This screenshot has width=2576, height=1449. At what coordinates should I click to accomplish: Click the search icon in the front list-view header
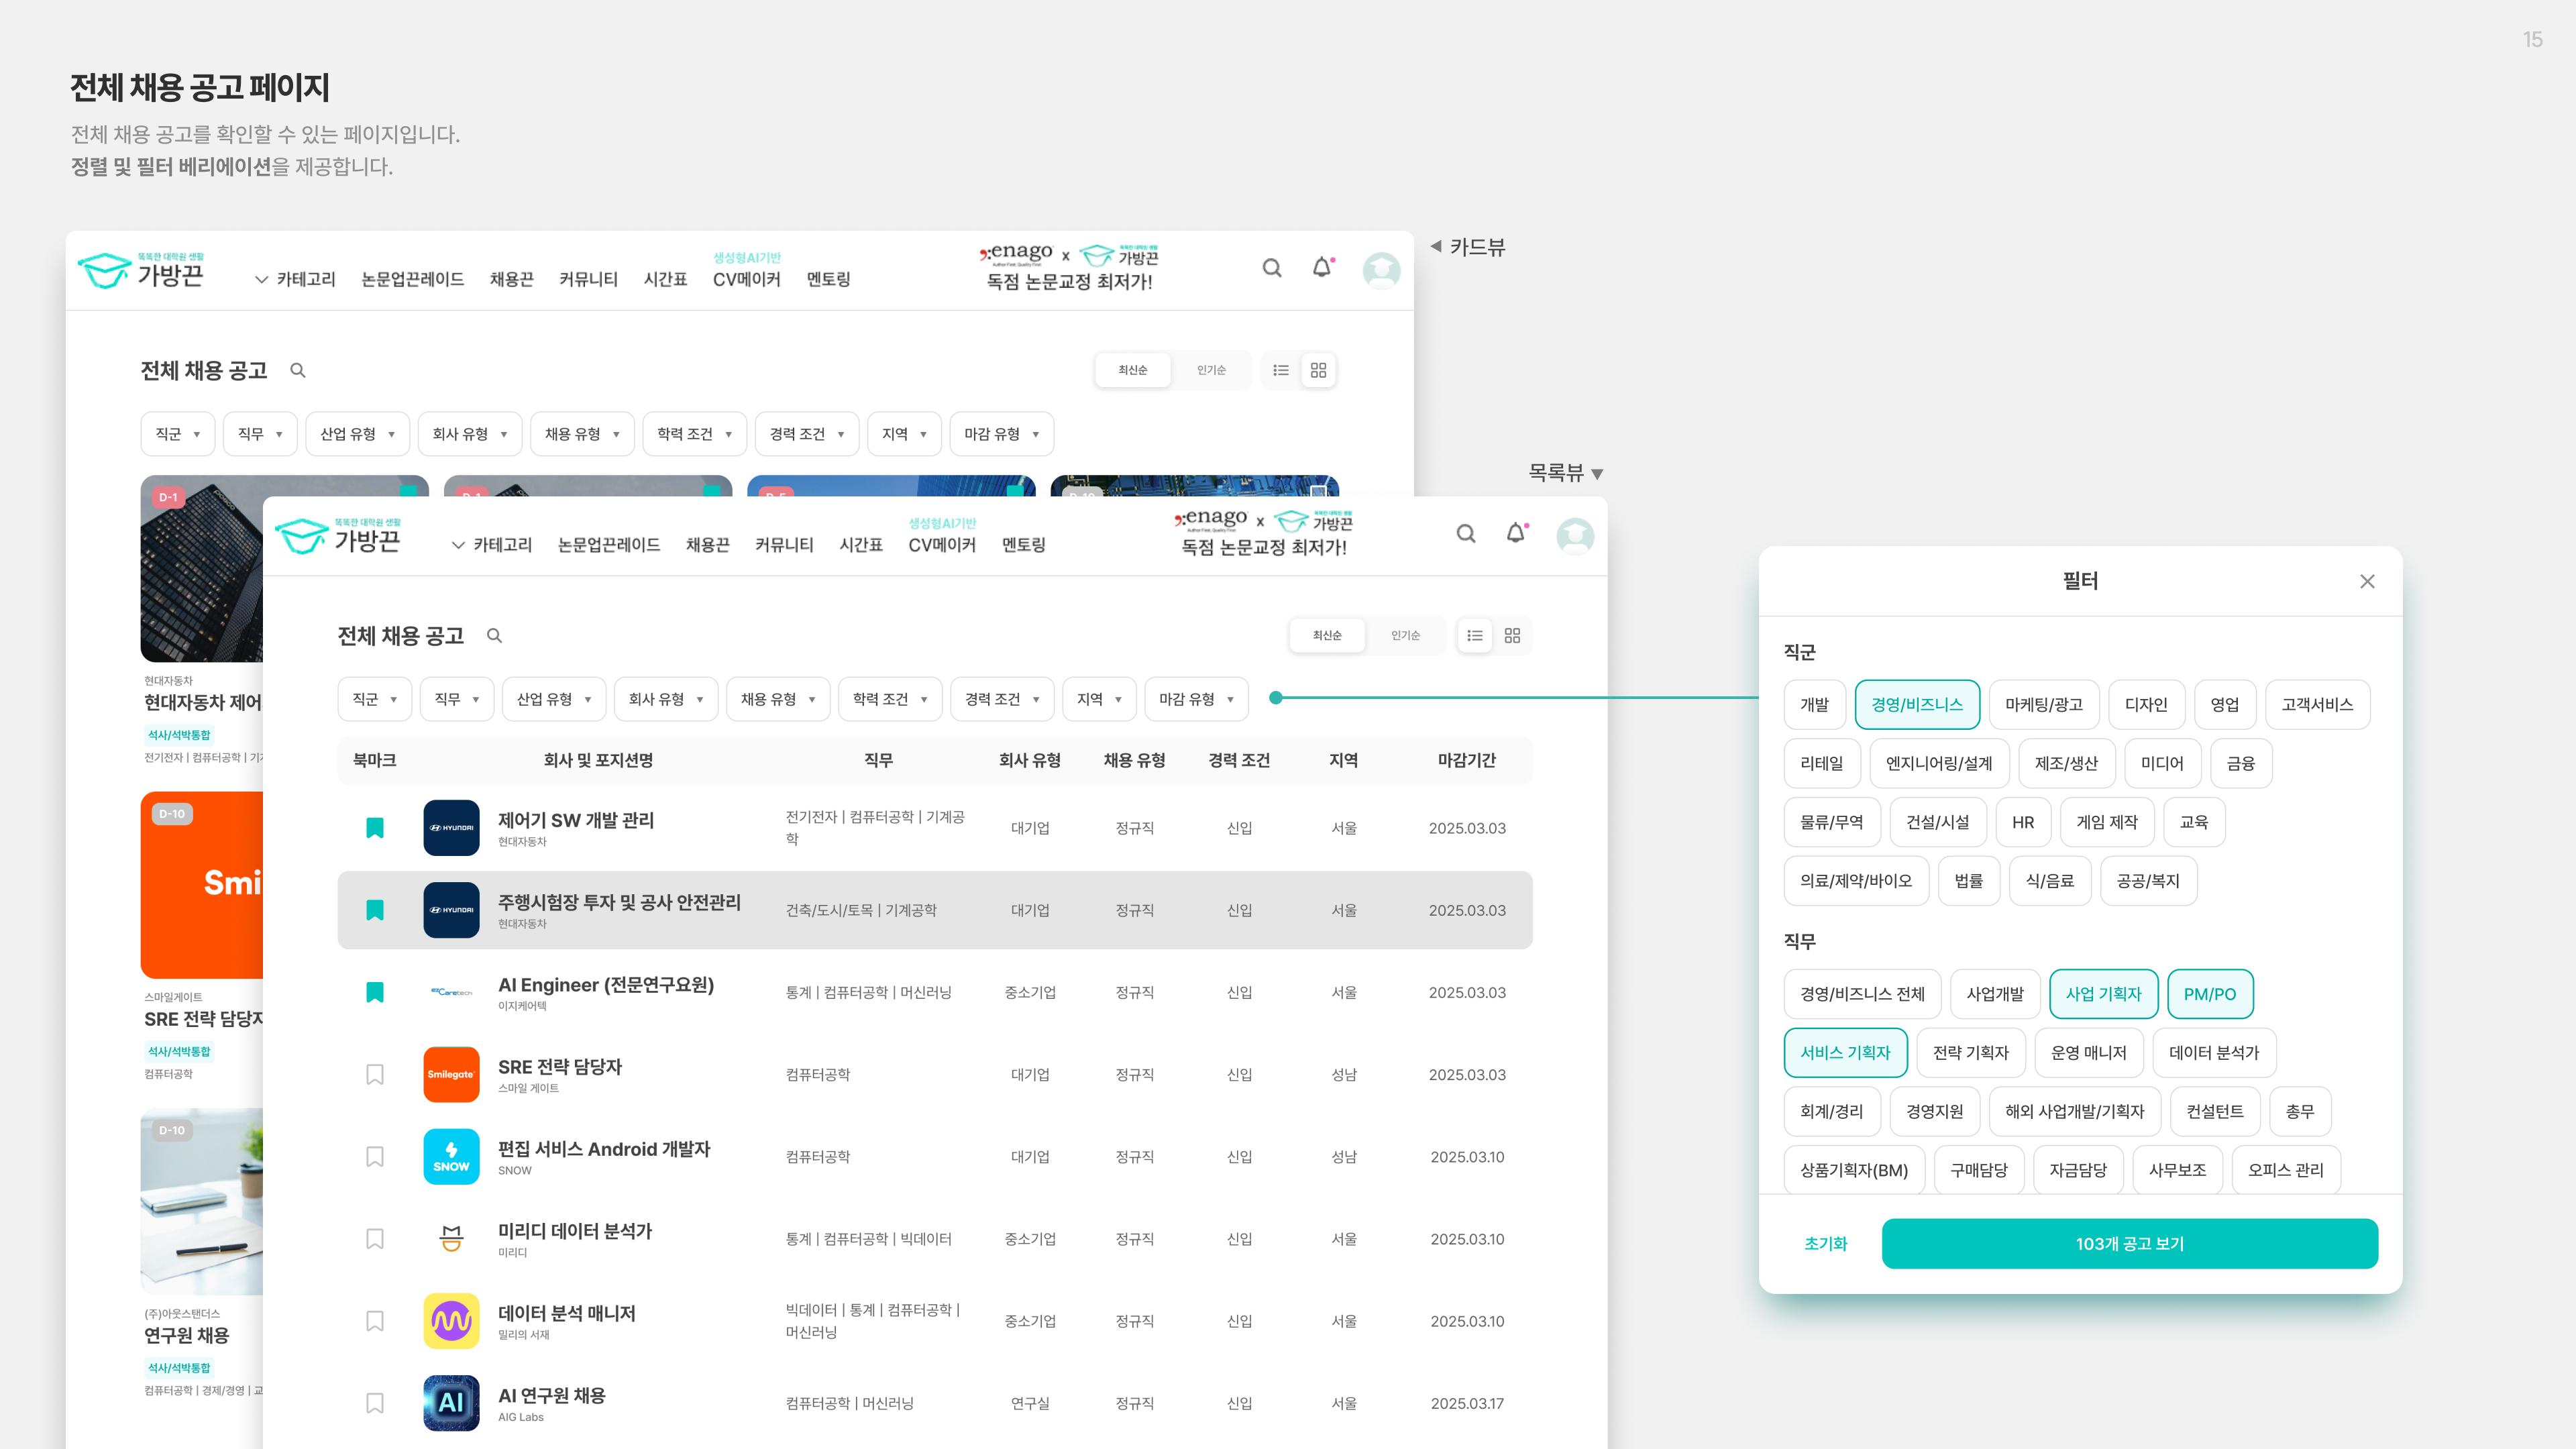(x=1465, y=534)
